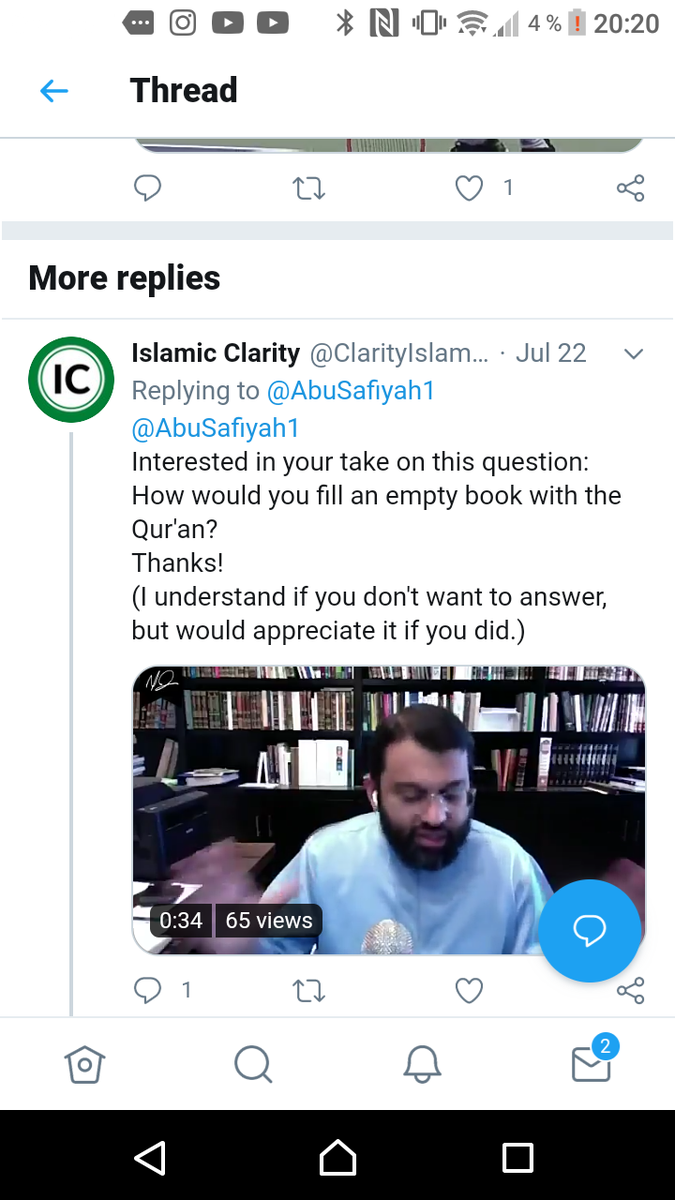This screenshot has width=675, height=1200.
Task: Go back using the blue arrow
Action: point(54,91)
